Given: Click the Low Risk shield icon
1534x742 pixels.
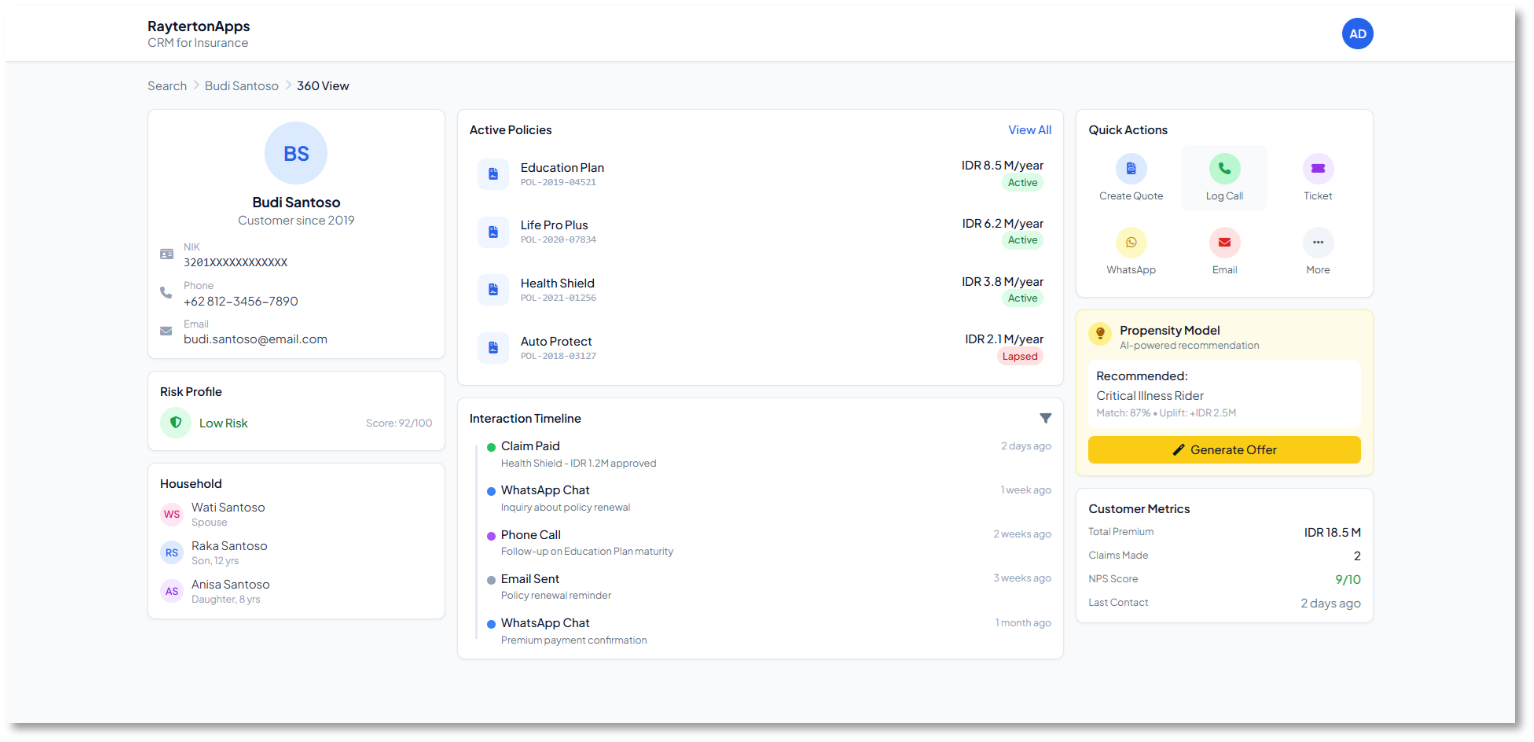Looking at the screenshot, I should tap(175, 422).
